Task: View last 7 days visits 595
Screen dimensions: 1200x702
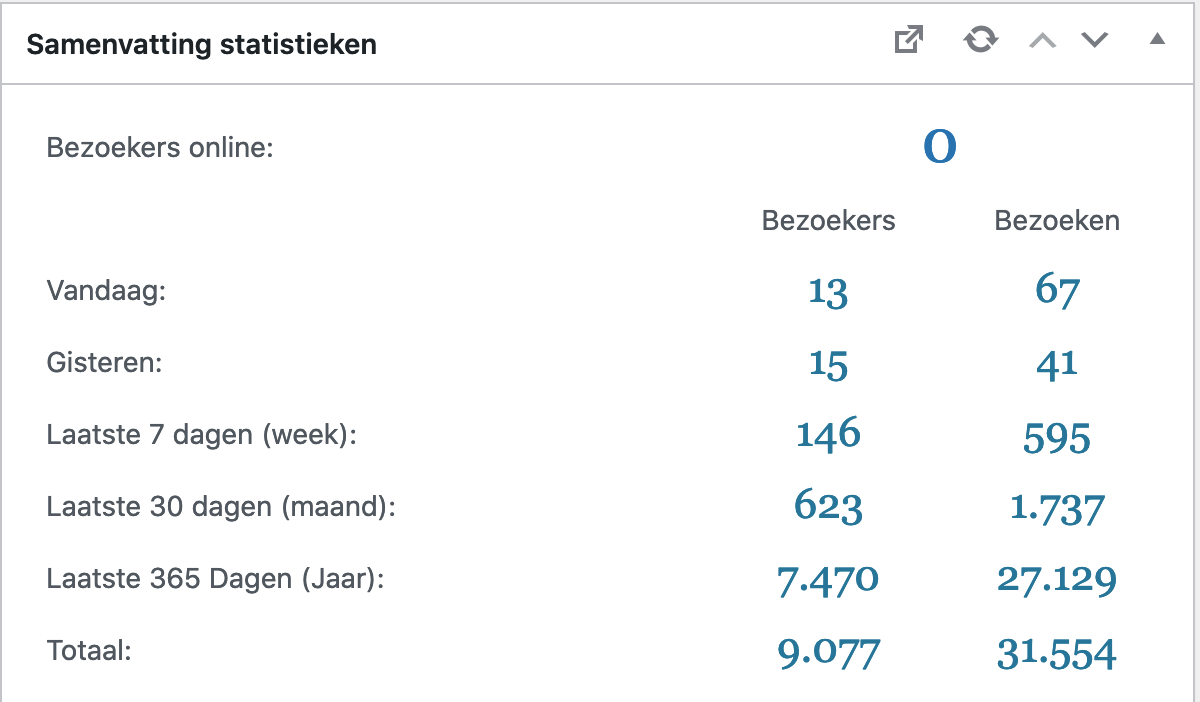Action: 1057,438
